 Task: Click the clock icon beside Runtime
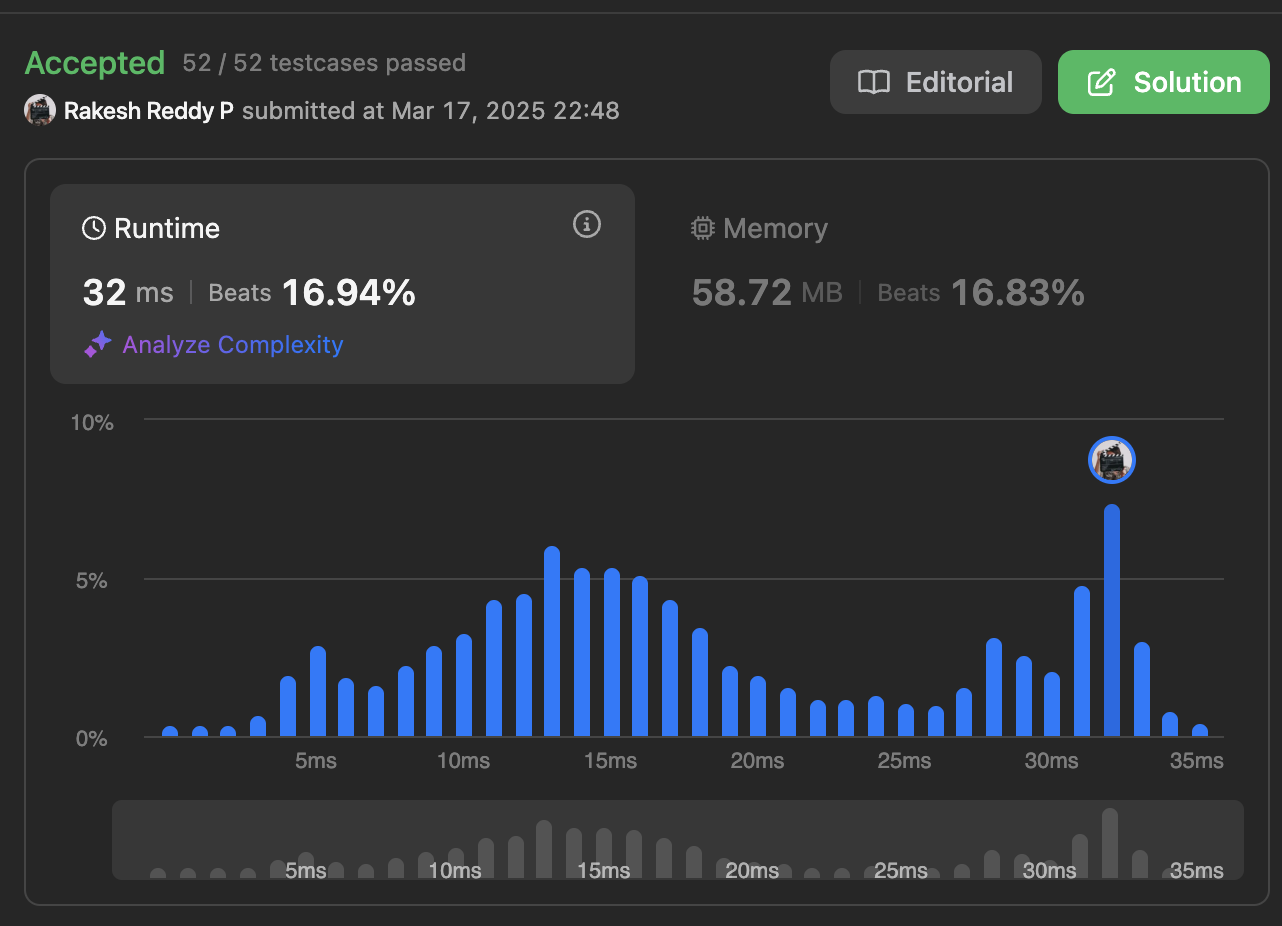pyautogui.click(x=94, y=229)
